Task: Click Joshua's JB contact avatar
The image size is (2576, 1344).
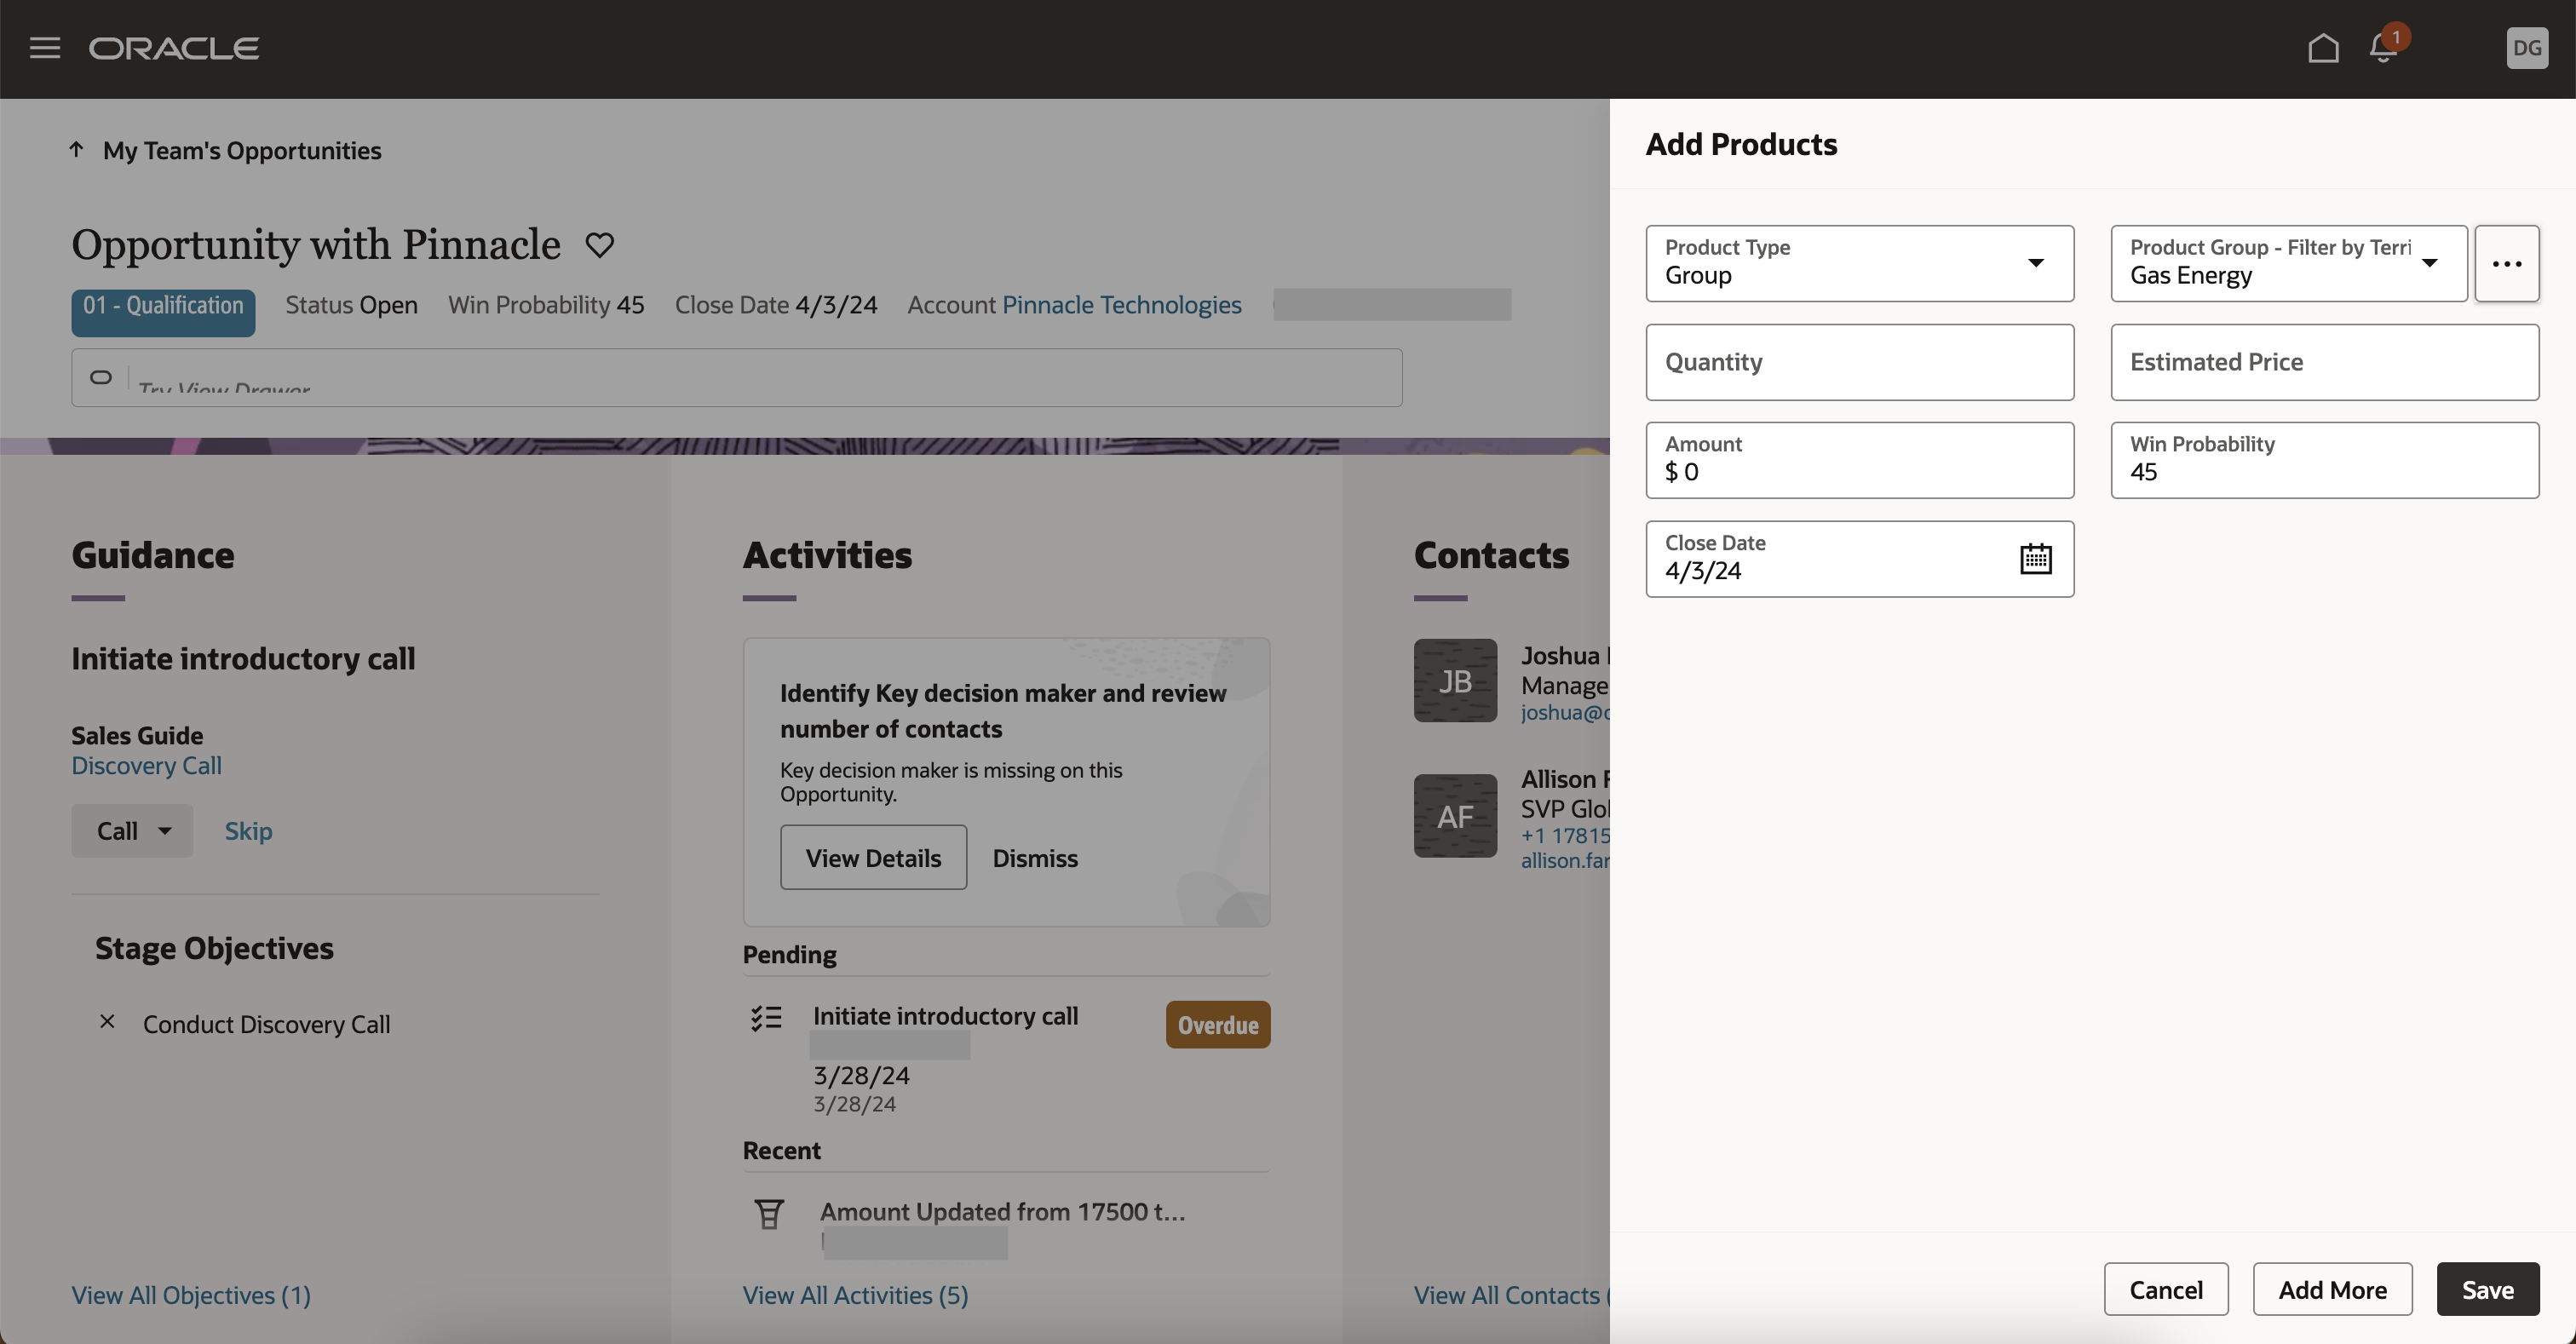Action: pos(1455,680)
